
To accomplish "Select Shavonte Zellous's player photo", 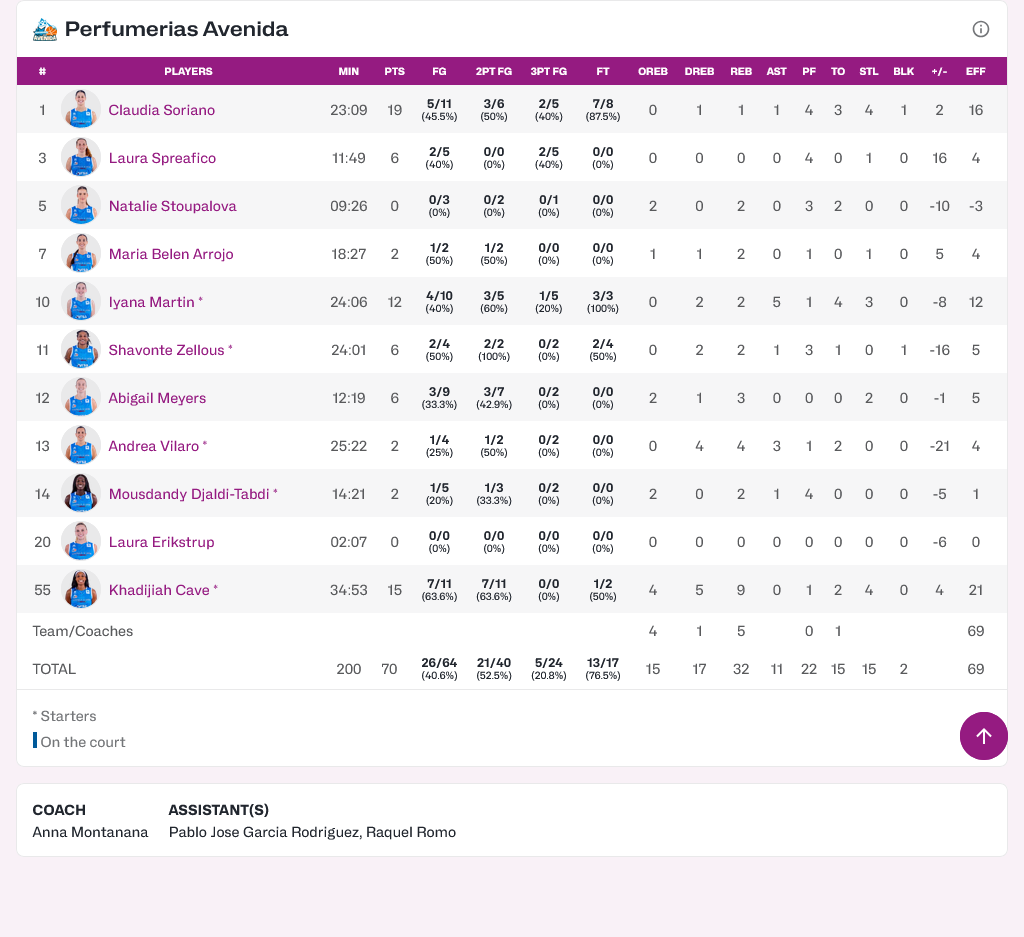I will pyautogui.click(x=81, y=350).
